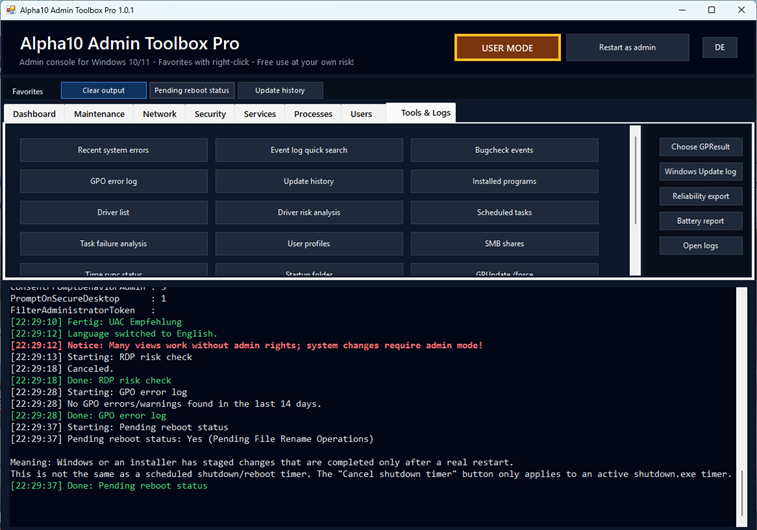757x530 pixels.
Task: Open the Network tab
Action: (x=159, y=114)
